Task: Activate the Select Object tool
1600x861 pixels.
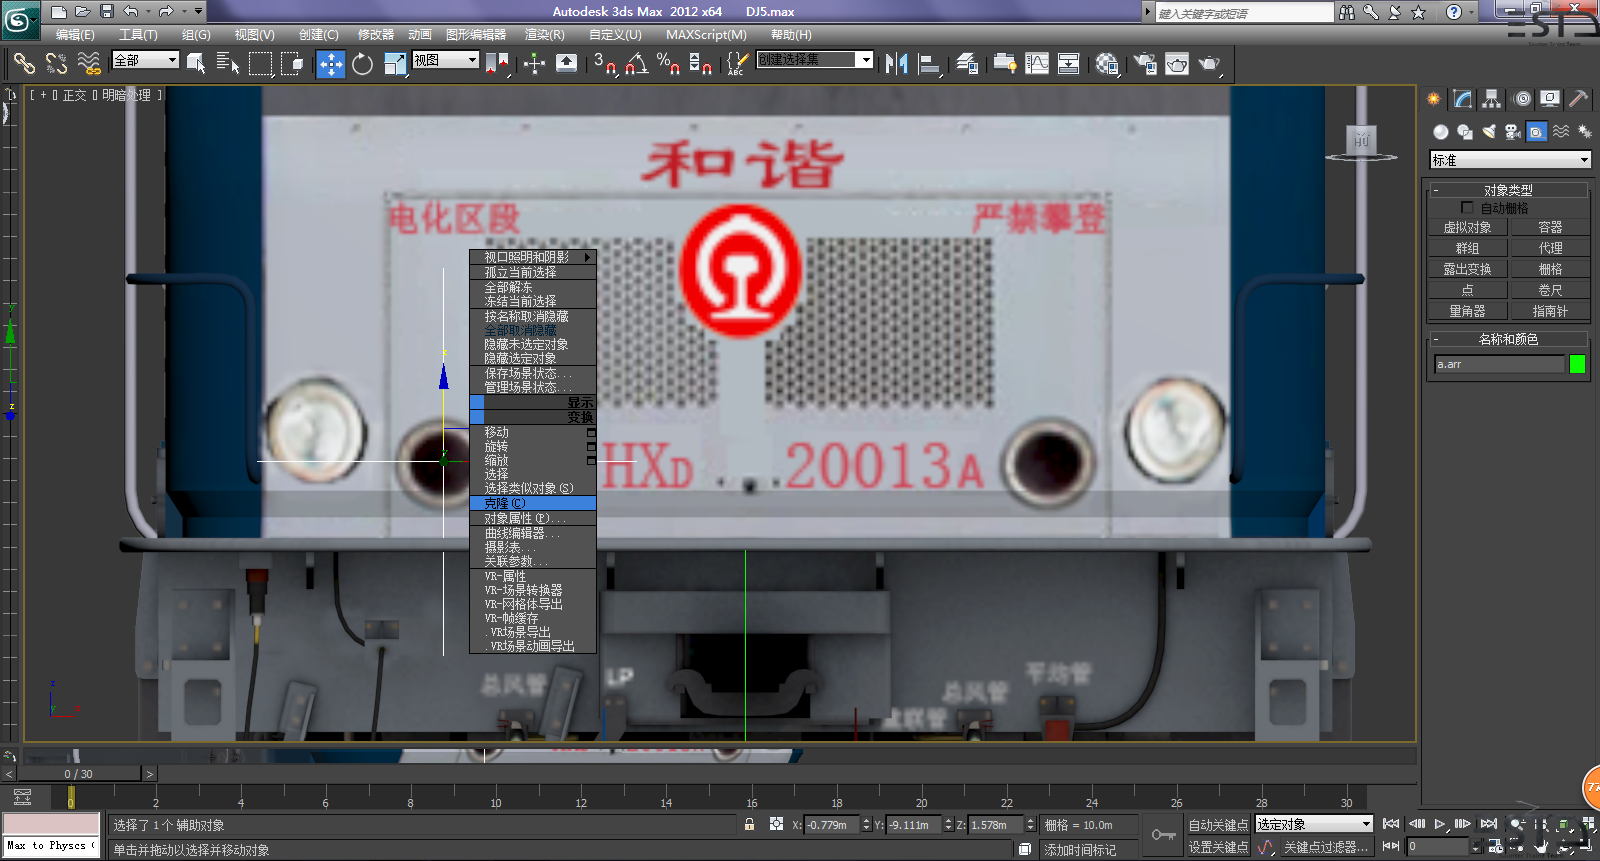Action: pyautogui.click(x=196, y=64)
